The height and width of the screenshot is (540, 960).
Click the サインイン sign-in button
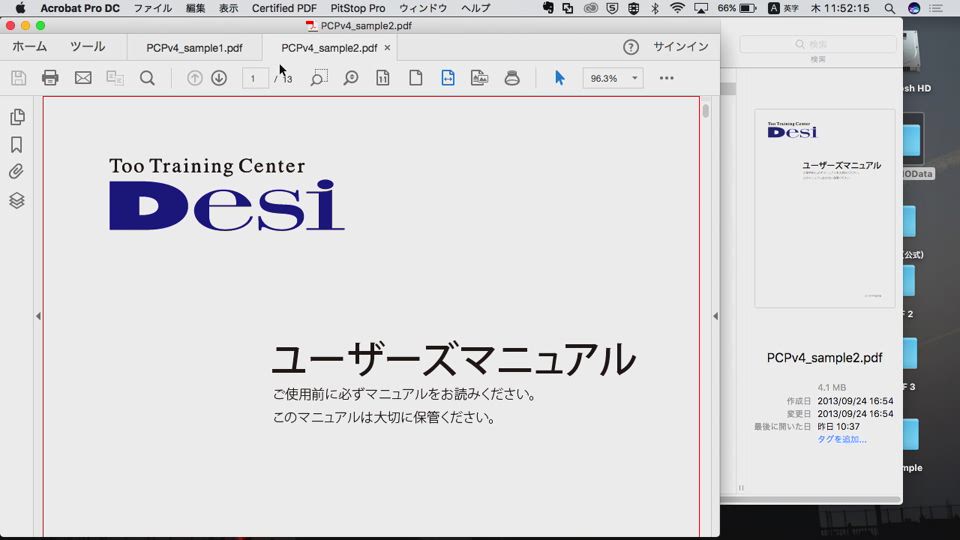[681, 47]
